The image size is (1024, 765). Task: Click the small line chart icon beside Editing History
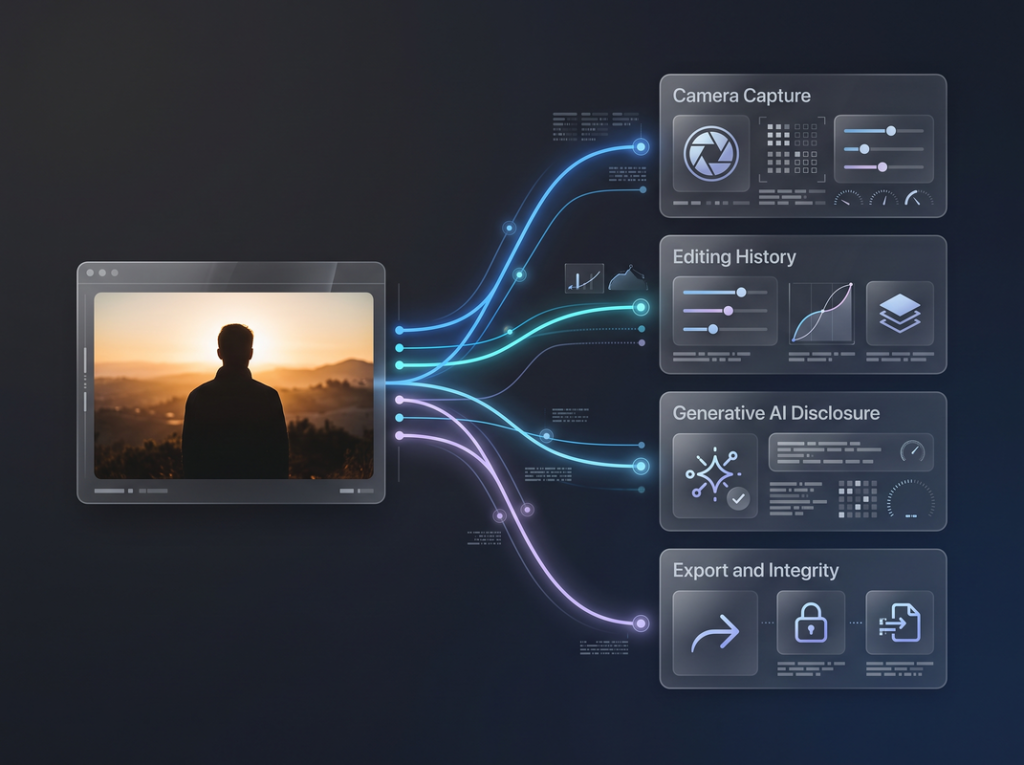coord(584,278)
